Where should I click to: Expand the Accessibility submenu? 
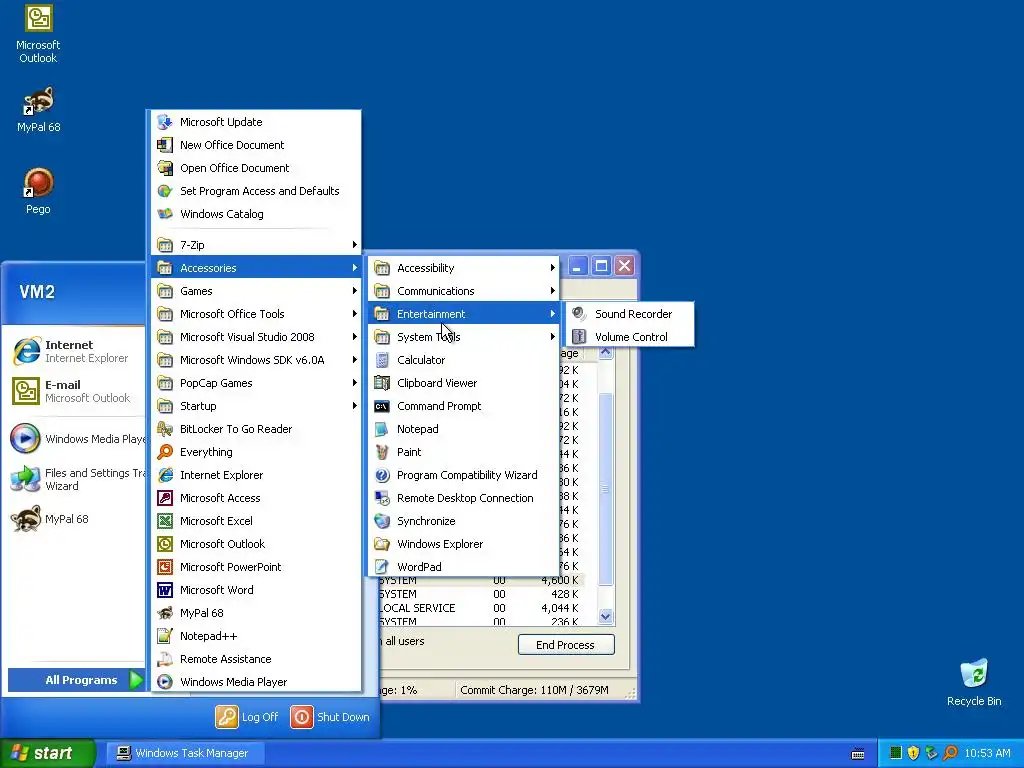pos(463,268)
